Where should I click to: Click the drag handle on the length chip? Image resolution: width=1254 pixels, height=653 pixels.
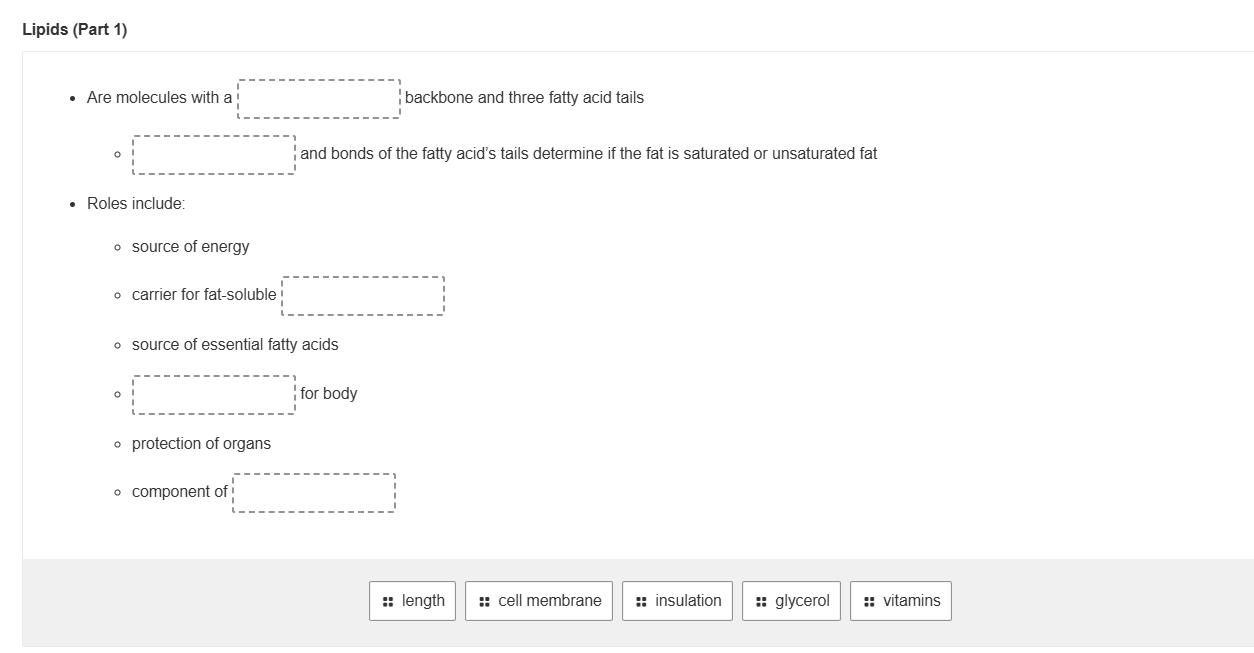pyautogui.click(x=387, y=601)
